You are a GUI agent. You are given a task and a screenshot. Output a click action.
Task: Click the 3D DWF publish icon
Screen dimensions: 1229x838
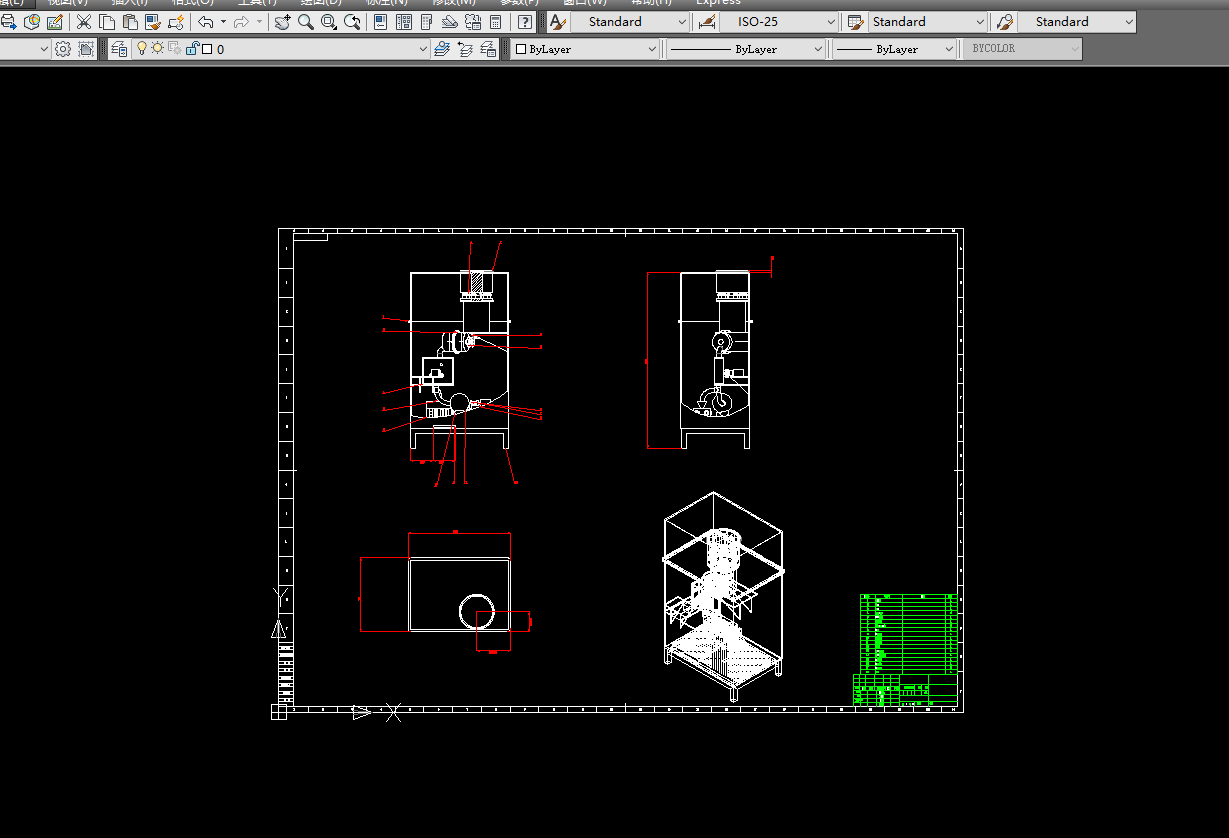point(32,22)
